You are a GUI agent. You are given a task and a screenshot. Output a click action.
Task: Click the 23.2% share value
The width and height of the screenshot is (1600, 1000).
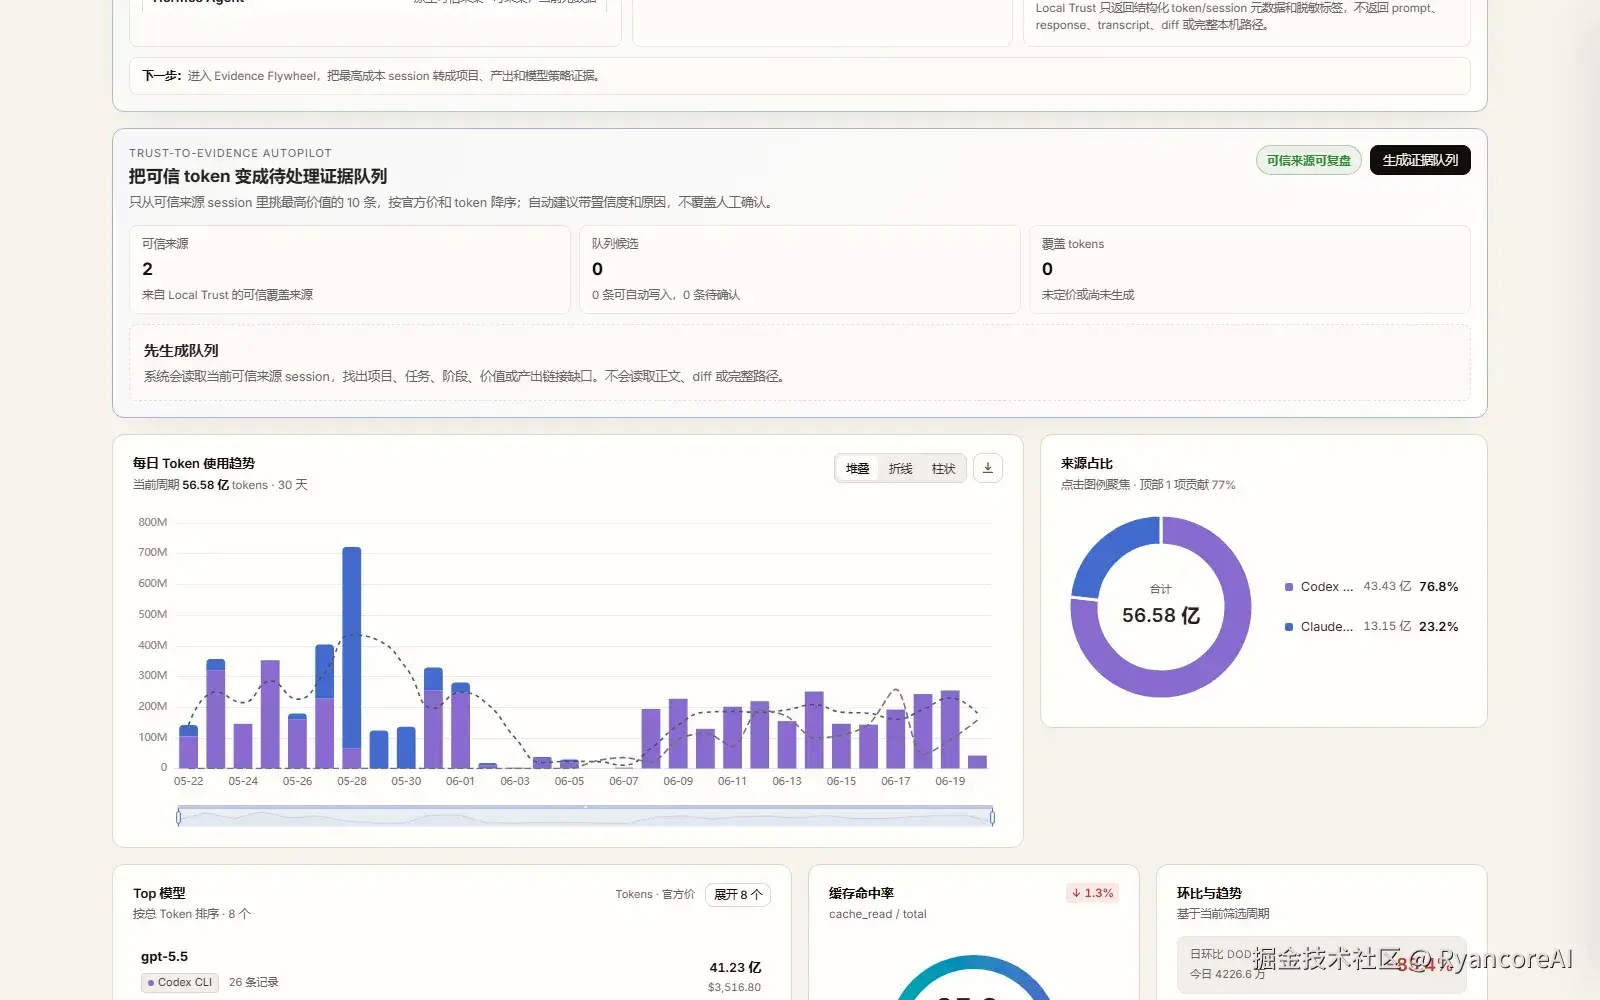point(1438,627)
